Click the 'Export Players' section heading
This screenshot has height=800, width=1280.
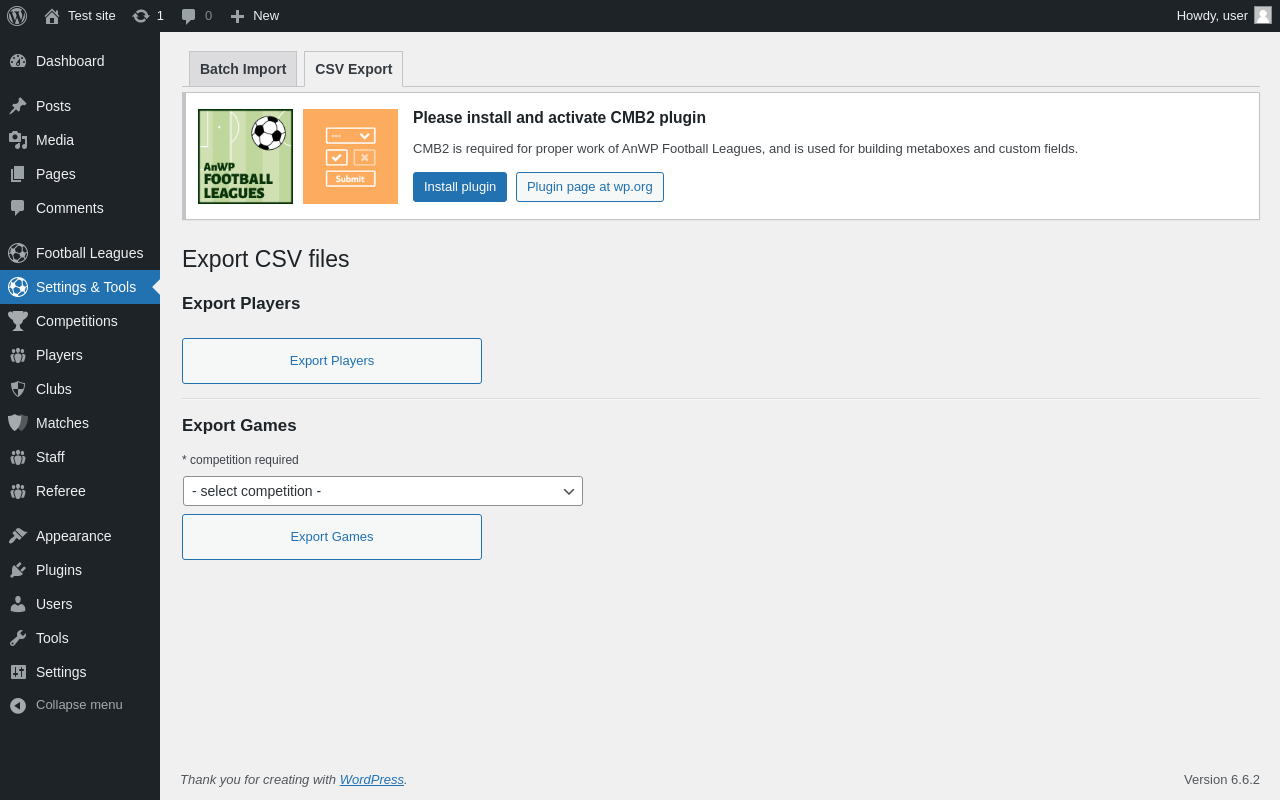(x=241, y=304)
